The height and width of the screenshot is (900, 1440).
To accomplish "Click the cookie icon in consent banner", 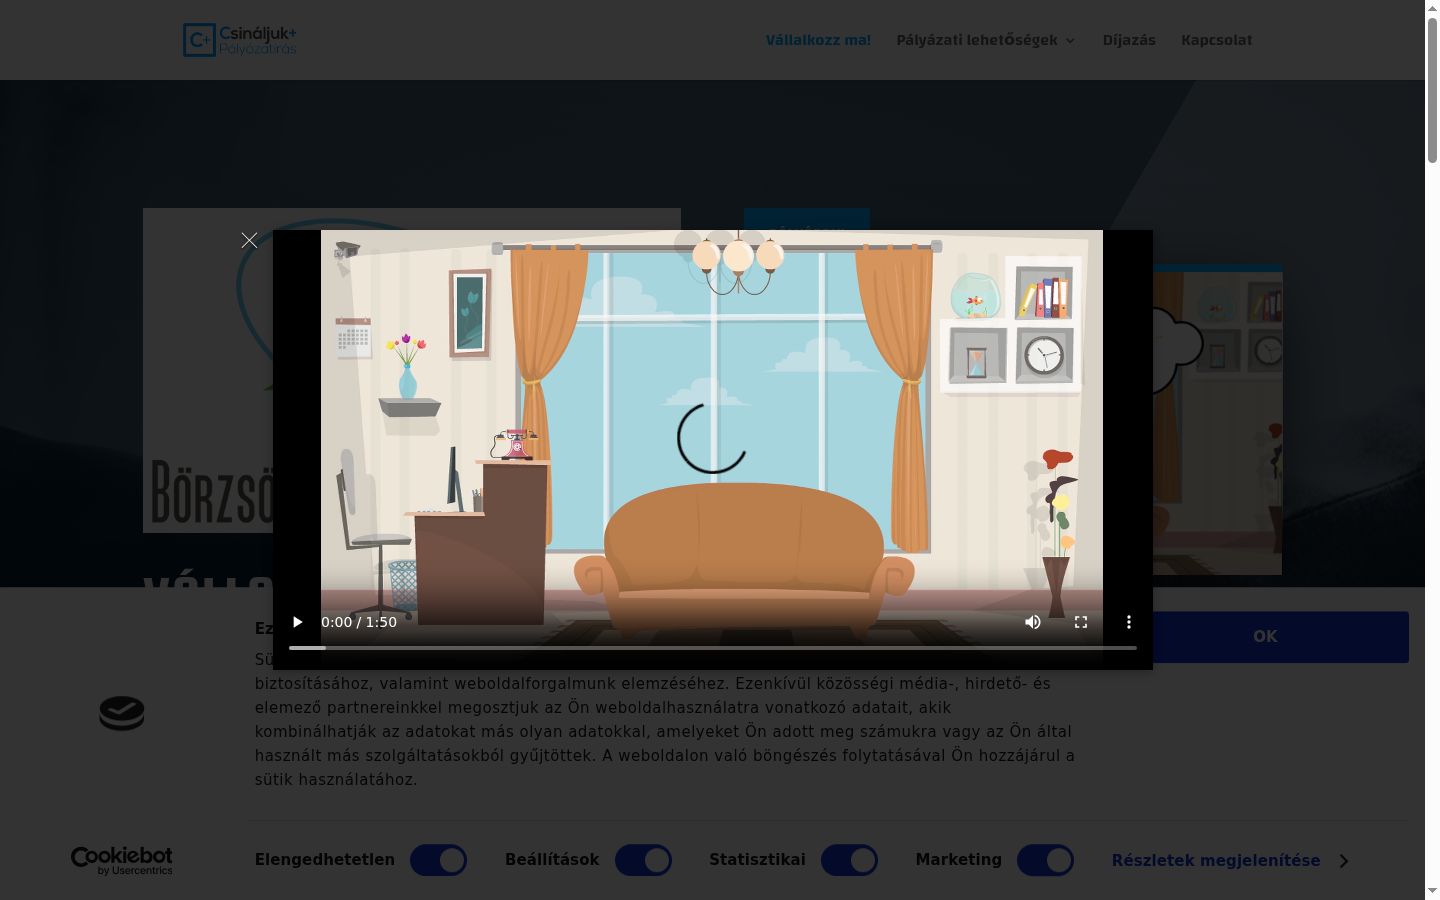I will tap(122, 713).
